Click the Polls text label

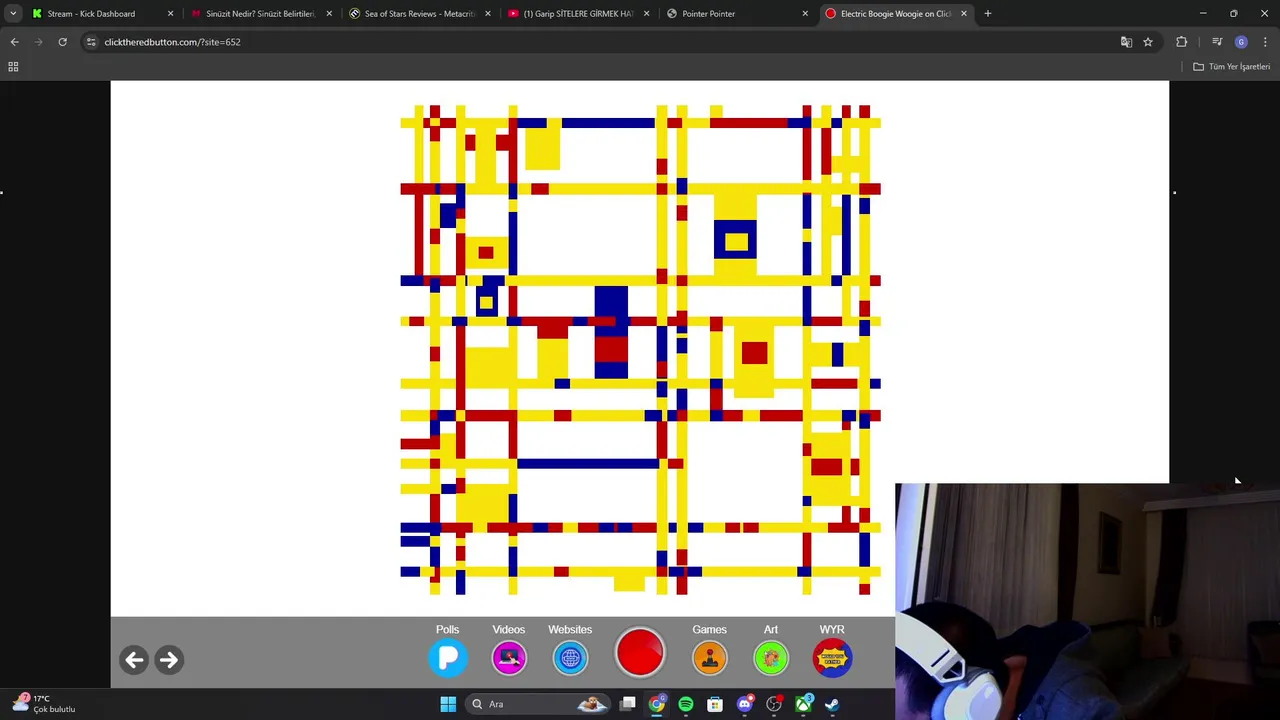(x=447, y=629)
